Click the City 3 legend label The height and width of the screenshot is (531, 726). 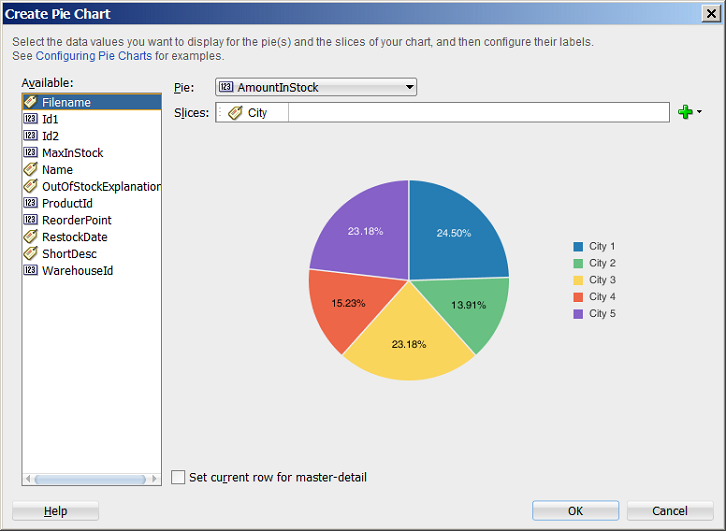pos(602,280)
